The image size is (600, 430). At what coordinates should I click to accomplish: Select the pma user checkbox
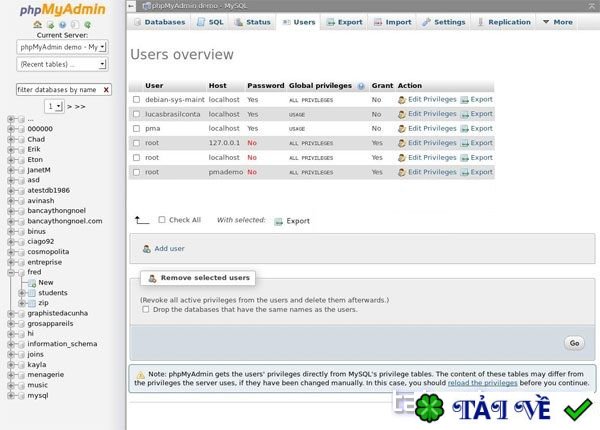136,129
